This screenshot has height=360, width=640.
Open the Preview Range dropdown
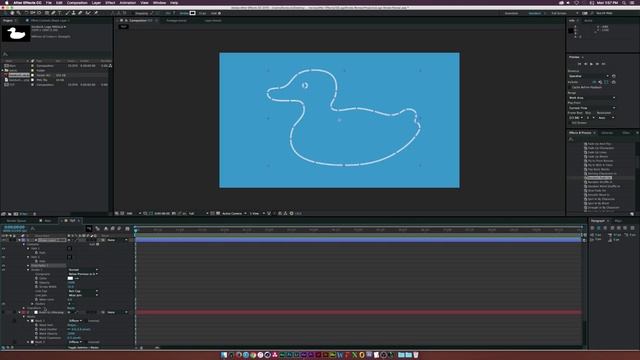coord(592,98)
